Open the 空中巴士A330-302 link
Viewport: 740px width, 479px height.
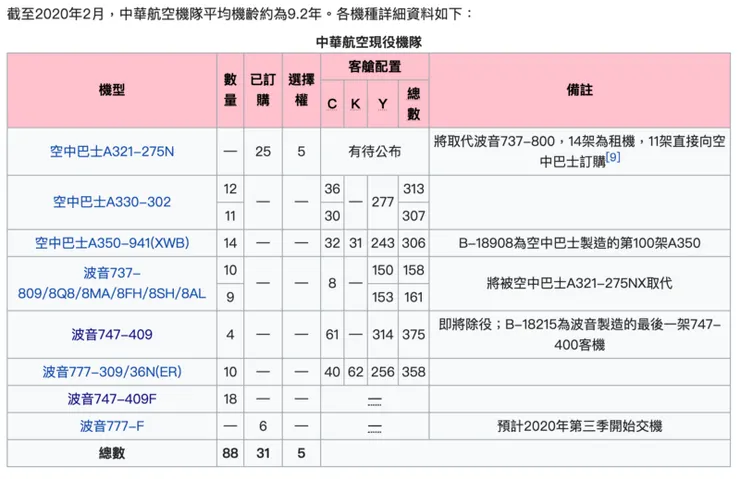click(x=112, y=202)
